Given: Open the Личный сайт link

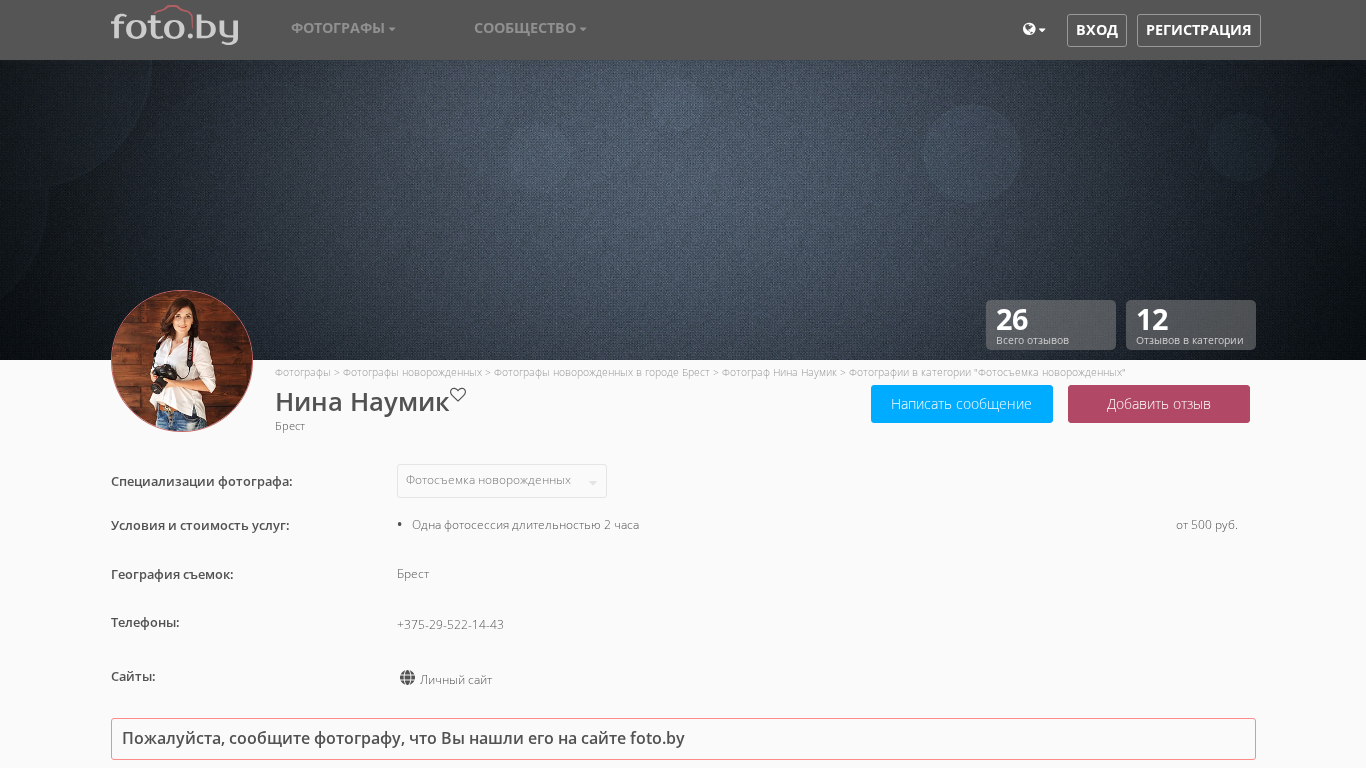Looking at the screenshot, I should pyautogui.click(x=456, y=680).
